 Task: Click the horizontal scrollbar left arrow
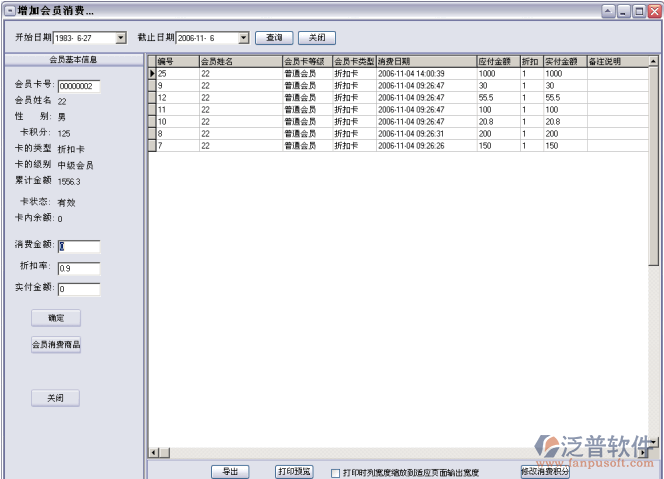pos(153,454)
